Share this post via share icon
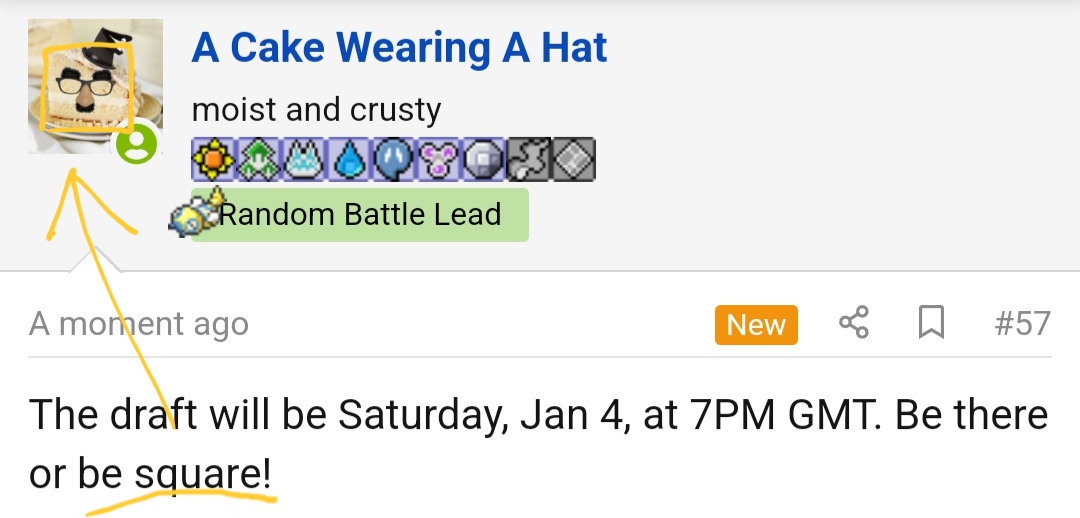Screen dimensions: 1080x518 853,323
